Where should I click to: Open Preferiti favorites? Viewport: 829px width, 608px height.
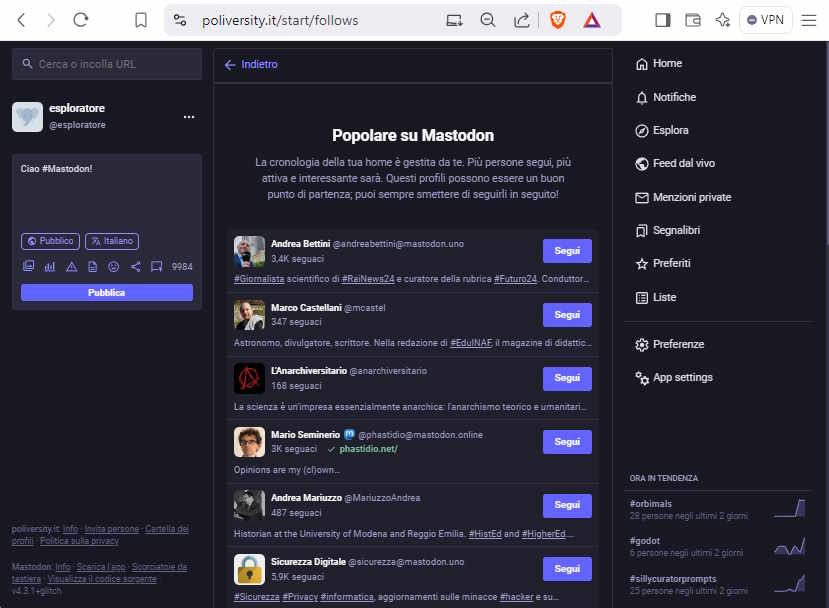pyautogui.click(x=663, y=263)
